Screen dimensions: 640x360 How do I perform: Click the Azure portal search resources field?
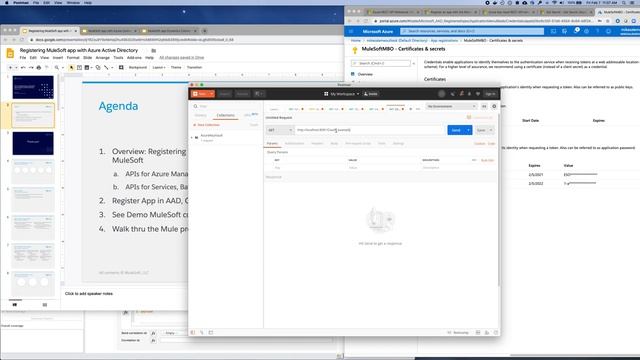click(472, 31)
